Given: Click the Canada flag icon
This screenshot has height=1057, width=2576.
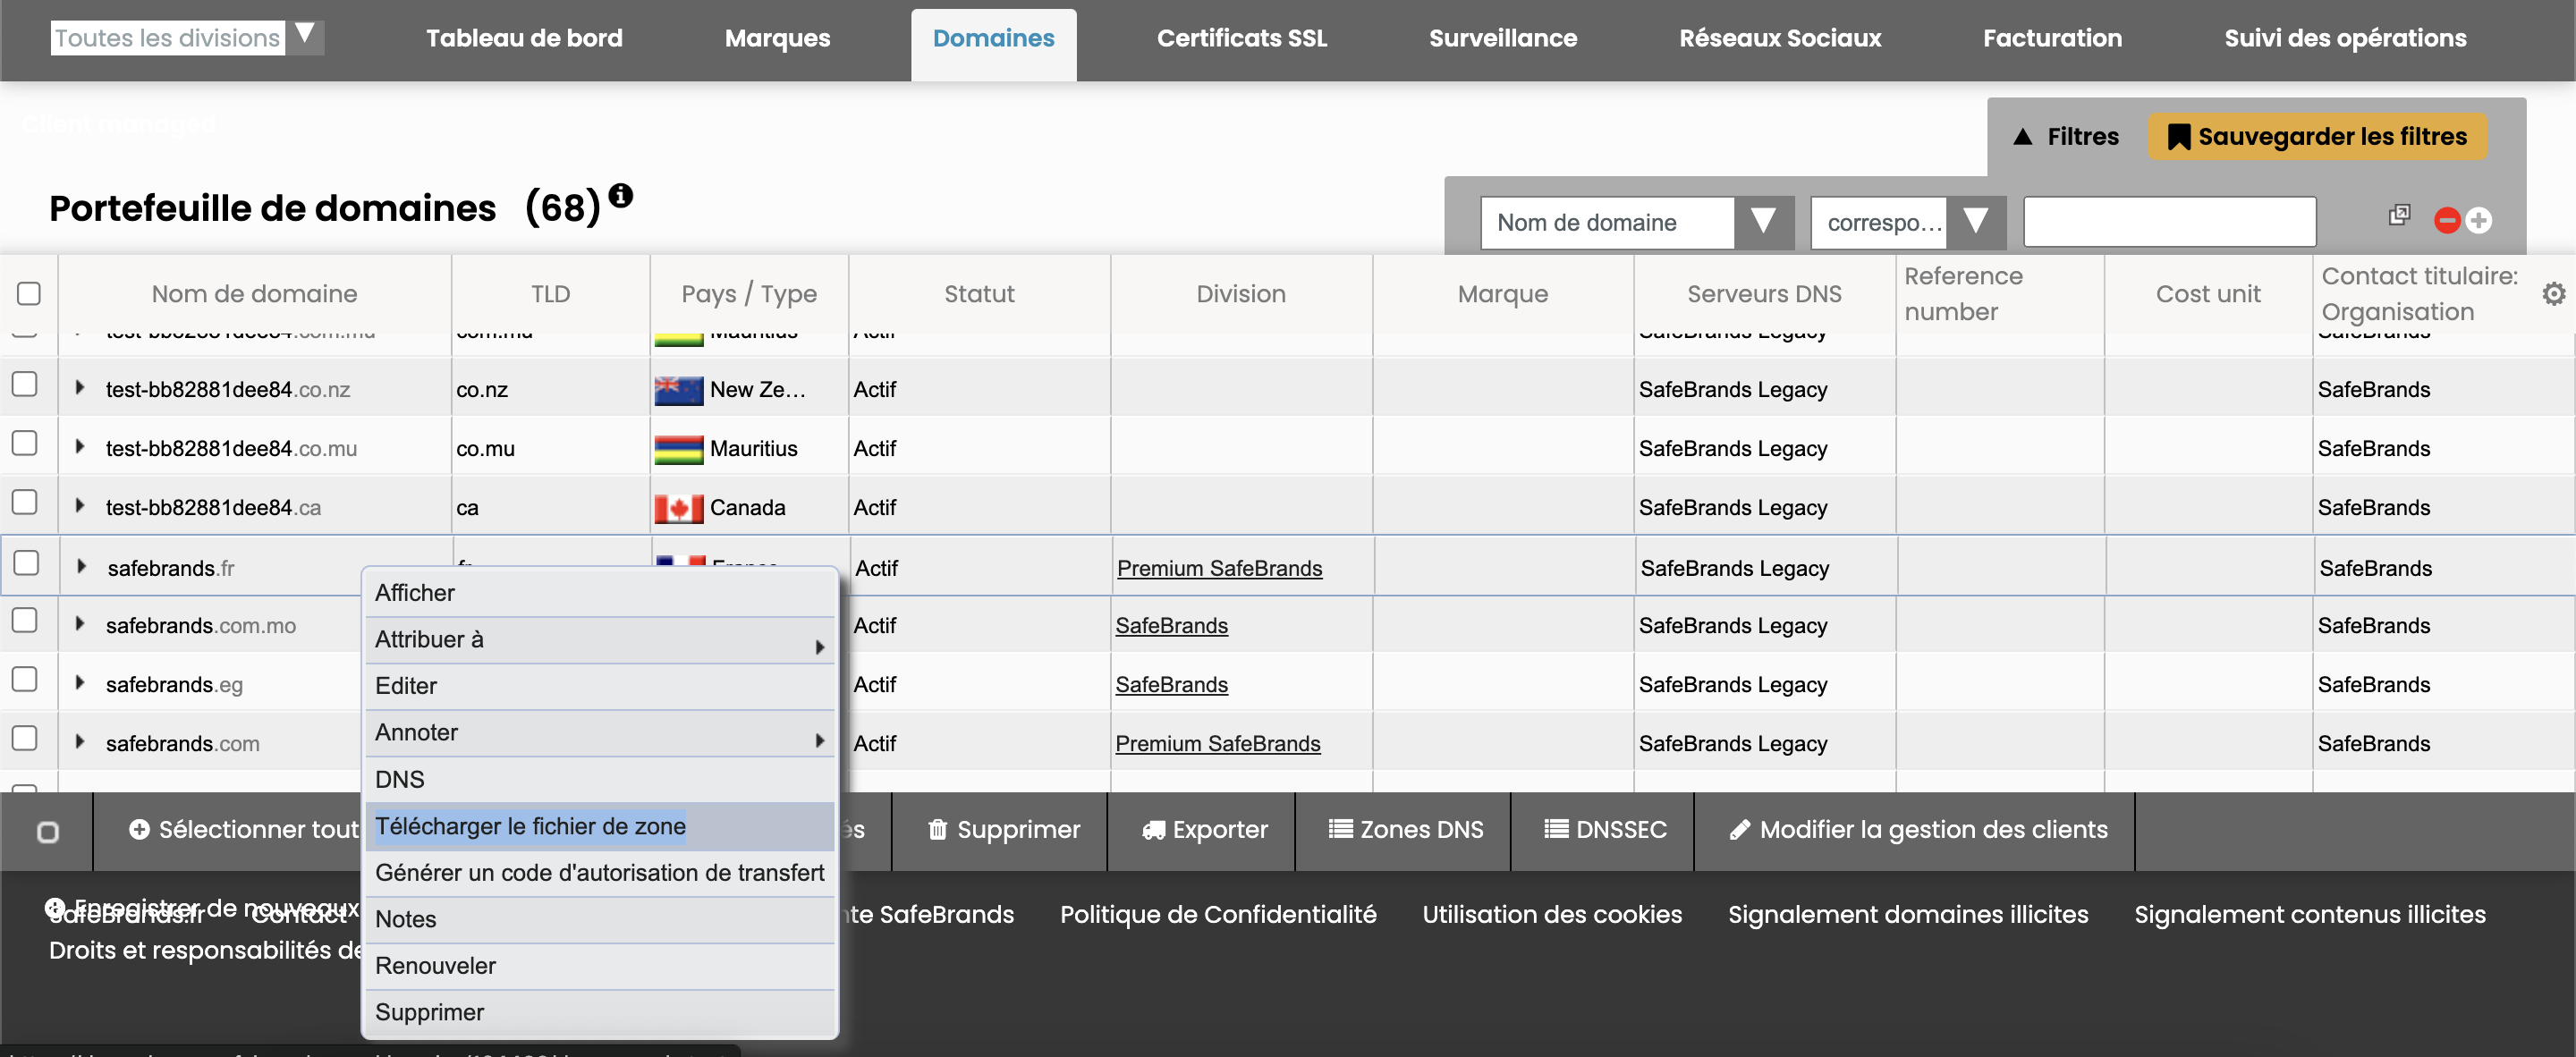Looking at the screenshot, I should tap(679, 508).
